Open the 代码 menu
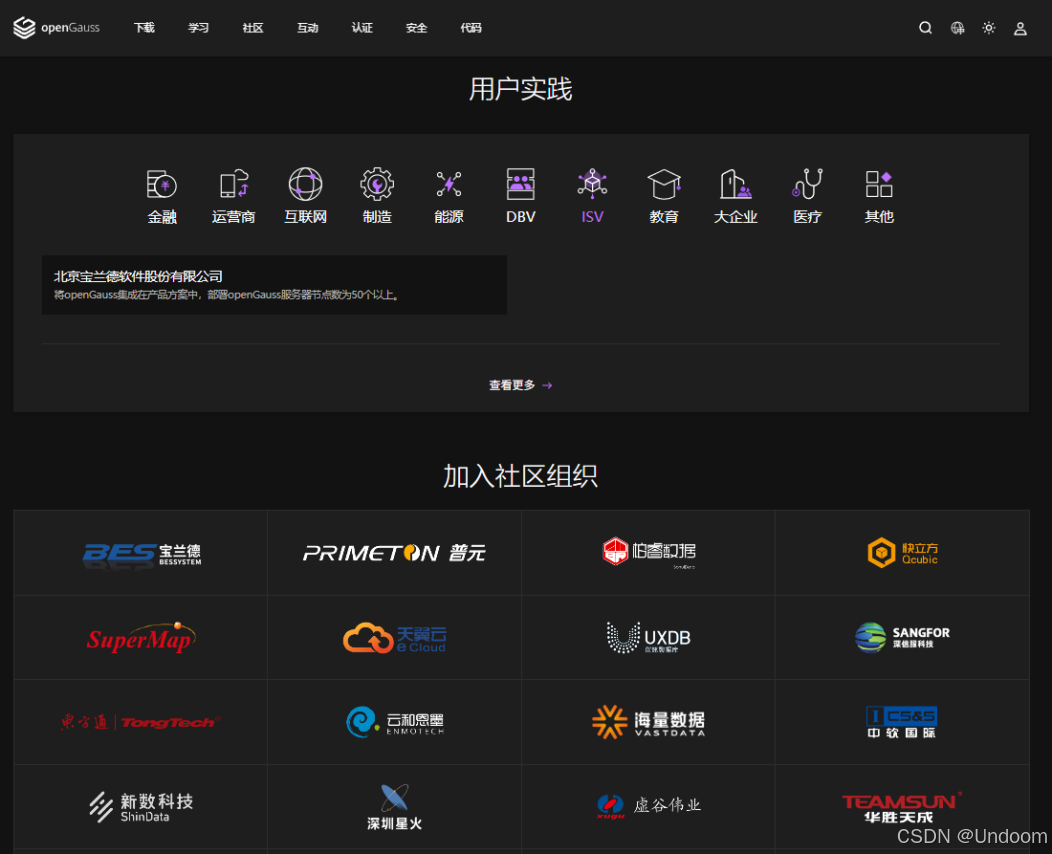Screen dimensions: 1052x854 point(471,28)
